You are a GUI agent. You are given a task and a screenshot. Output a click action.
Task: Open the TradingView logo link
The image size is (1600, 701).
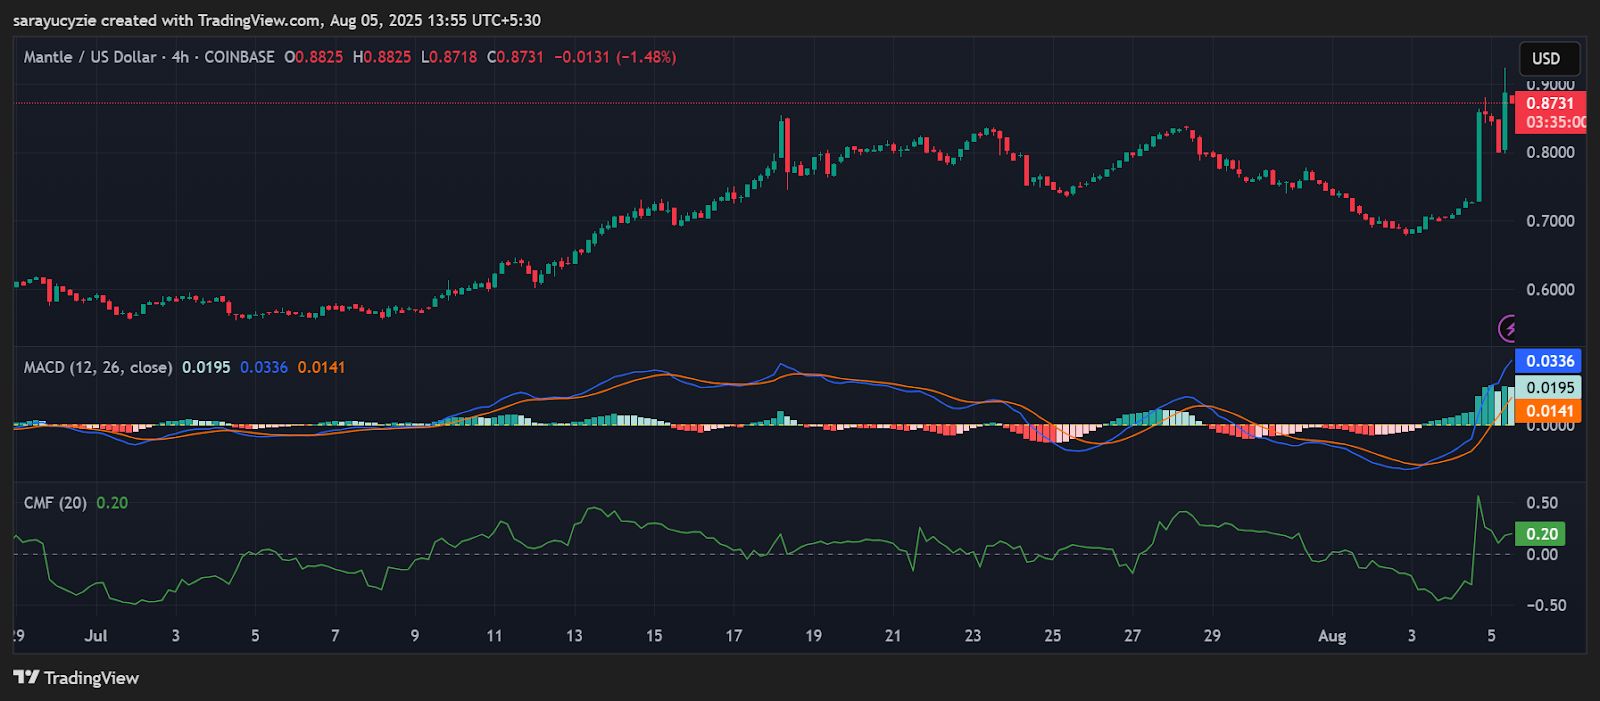(76, 678)
